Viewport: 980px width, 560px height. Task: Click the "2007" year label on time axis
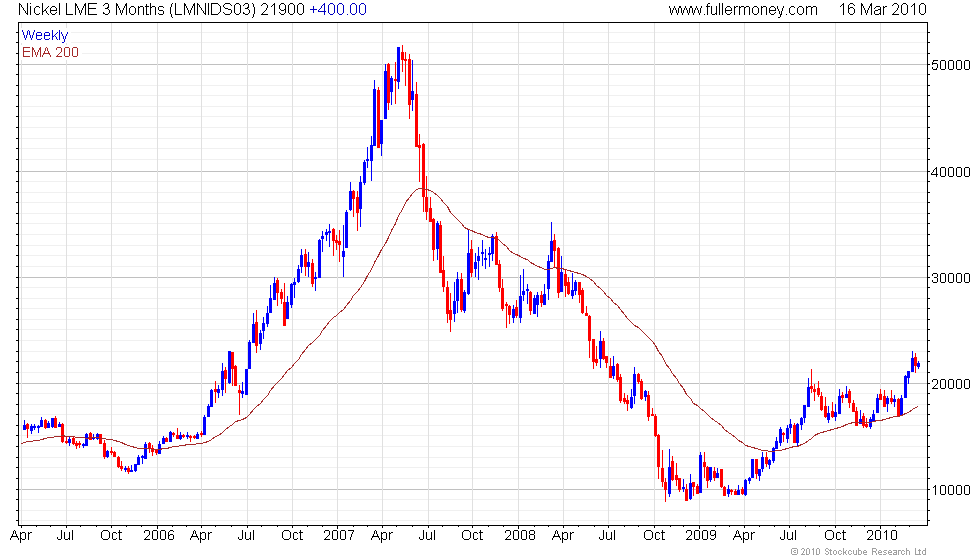tap(339, 536)
